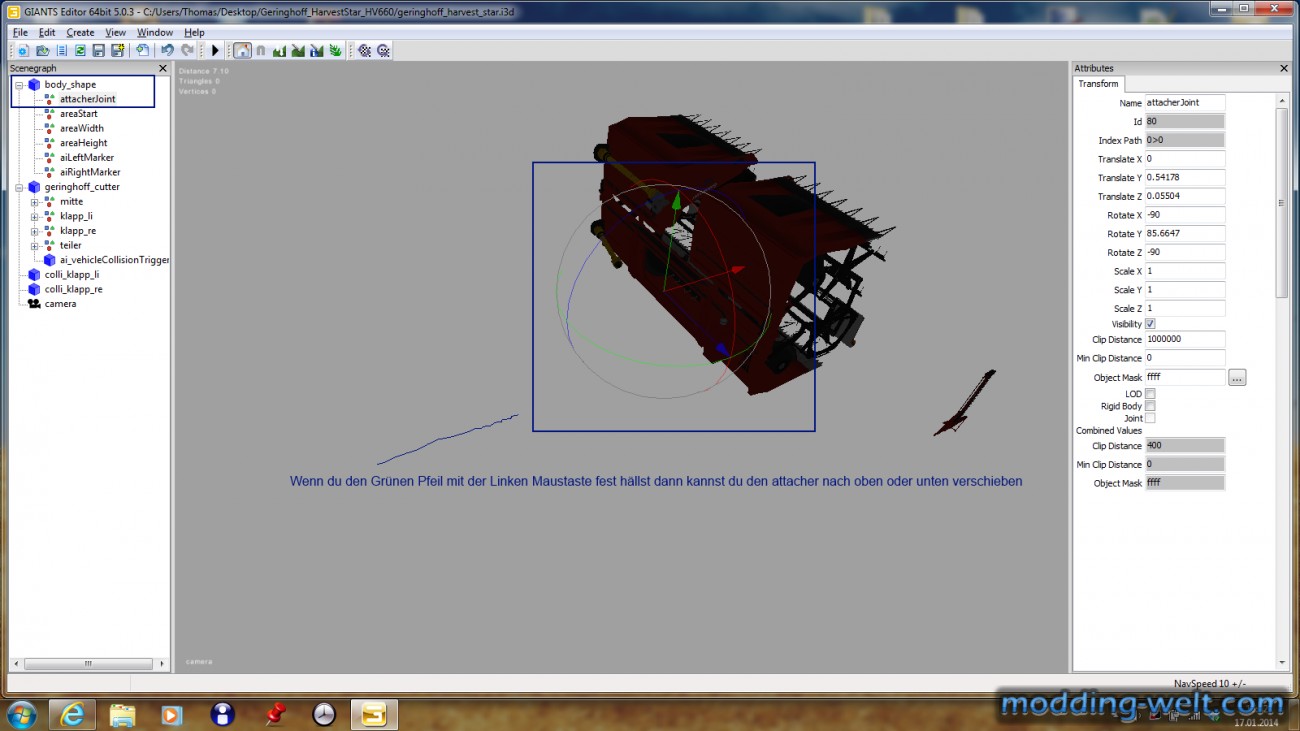Select the terrain foliage paint icon
1300x731 pixels.
[336, 50]
